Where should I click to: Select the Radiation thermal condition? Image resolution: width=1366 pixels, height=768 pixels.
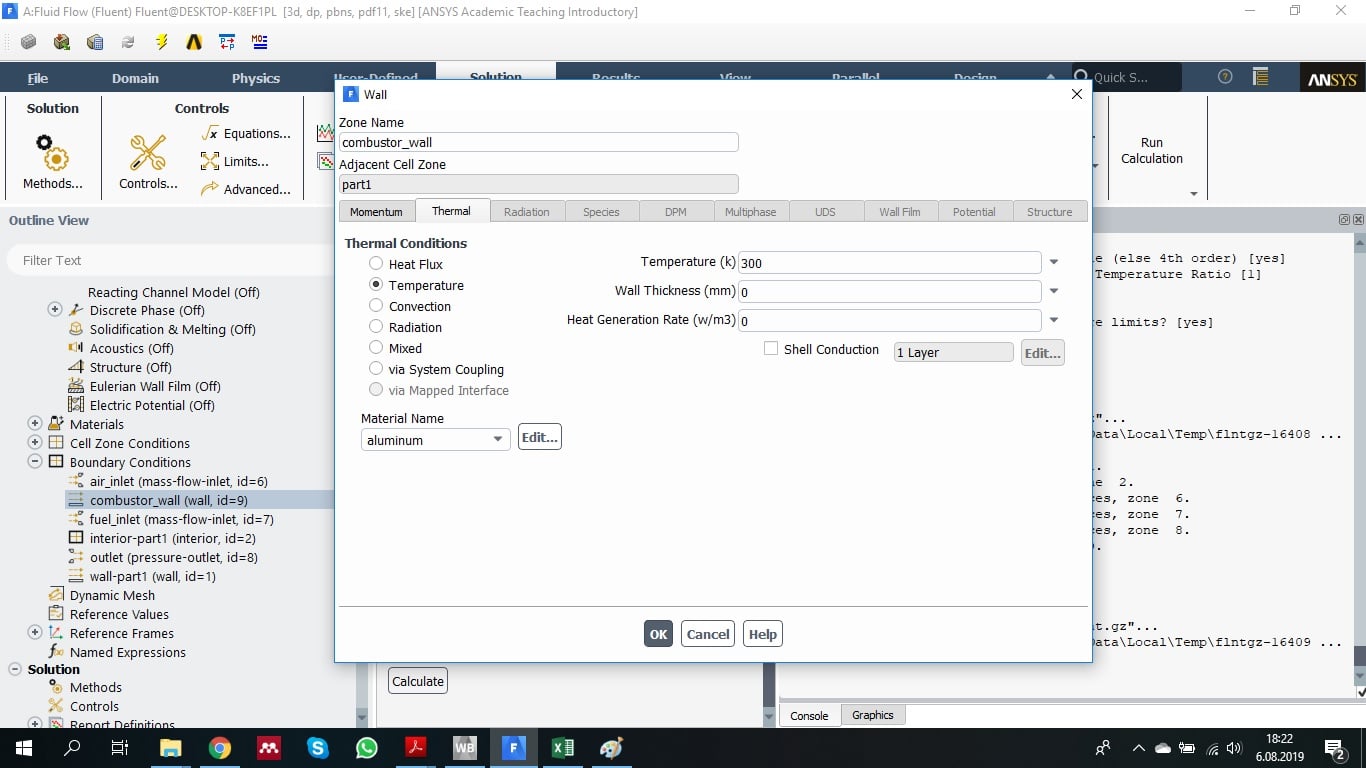pyautogui.click(x=376, y=327)
